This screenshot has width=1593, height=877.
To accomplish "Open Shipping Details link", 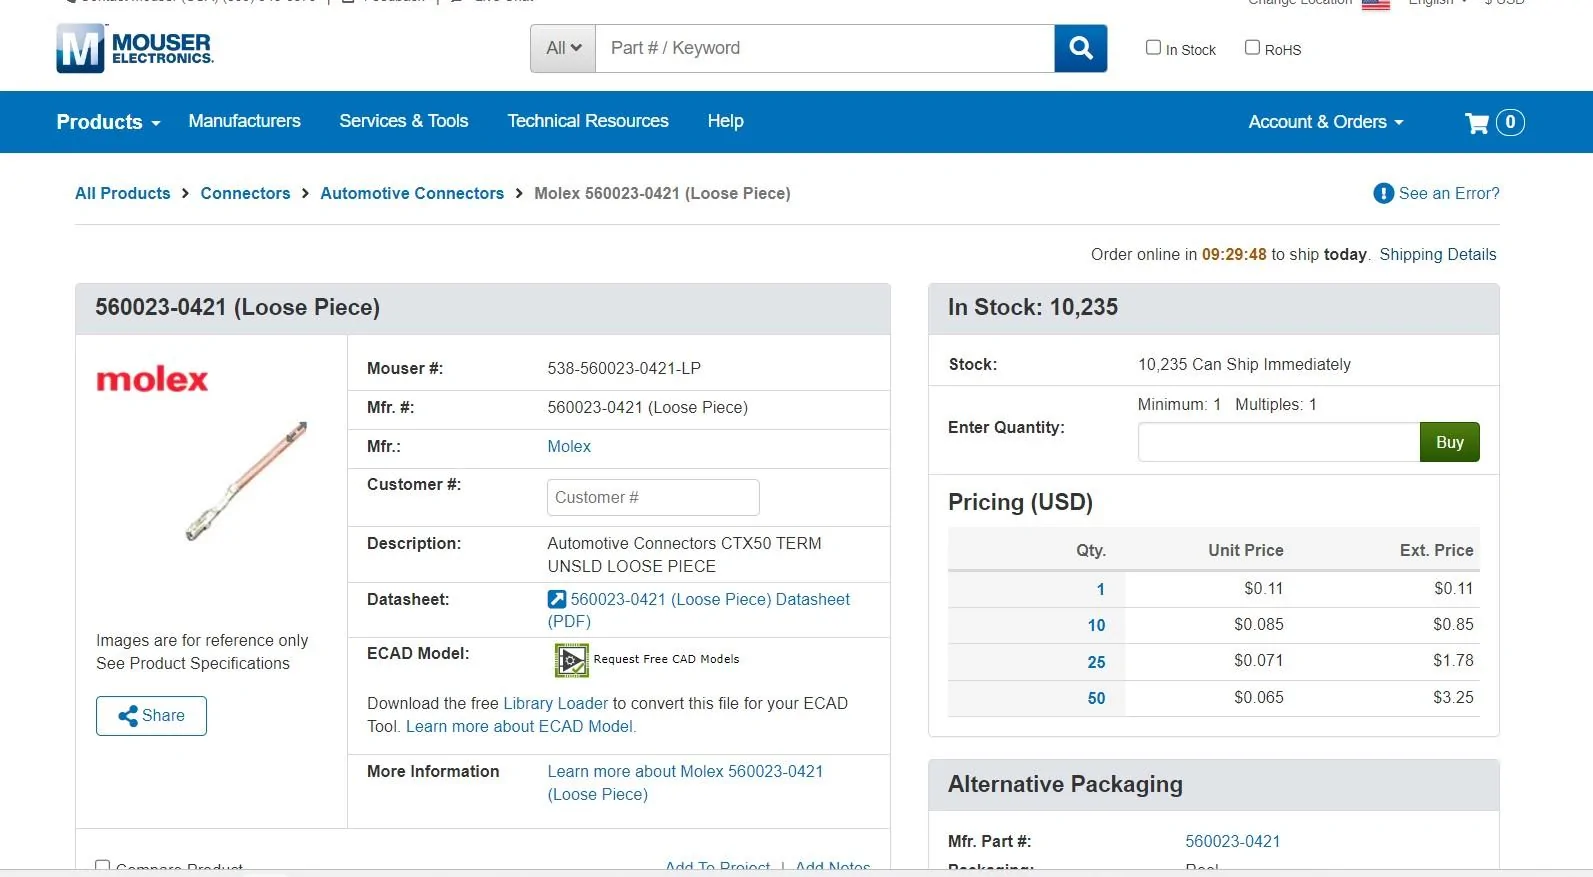I will [1438, 255].
